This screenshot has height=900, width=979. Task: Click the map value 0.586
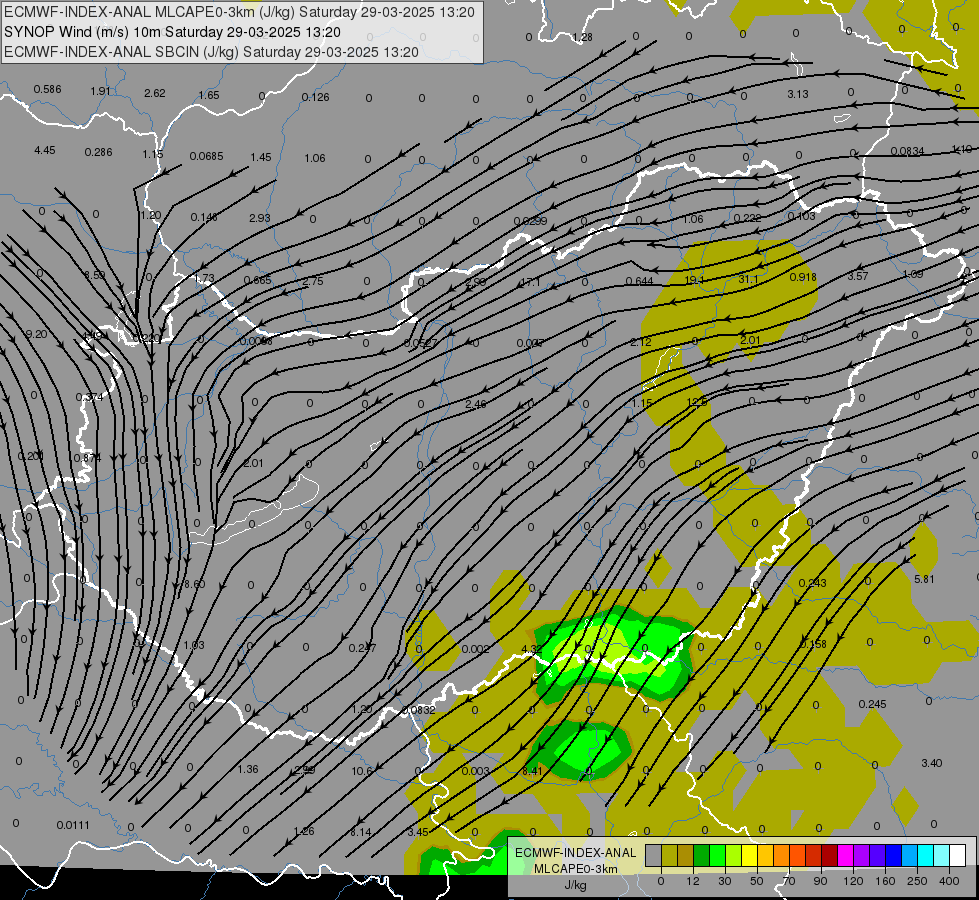(47, 89)
